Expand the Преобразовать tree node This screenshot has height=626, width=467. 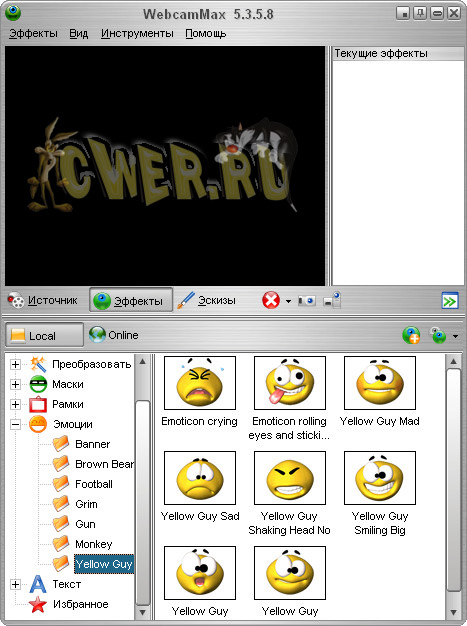(15, 364)
